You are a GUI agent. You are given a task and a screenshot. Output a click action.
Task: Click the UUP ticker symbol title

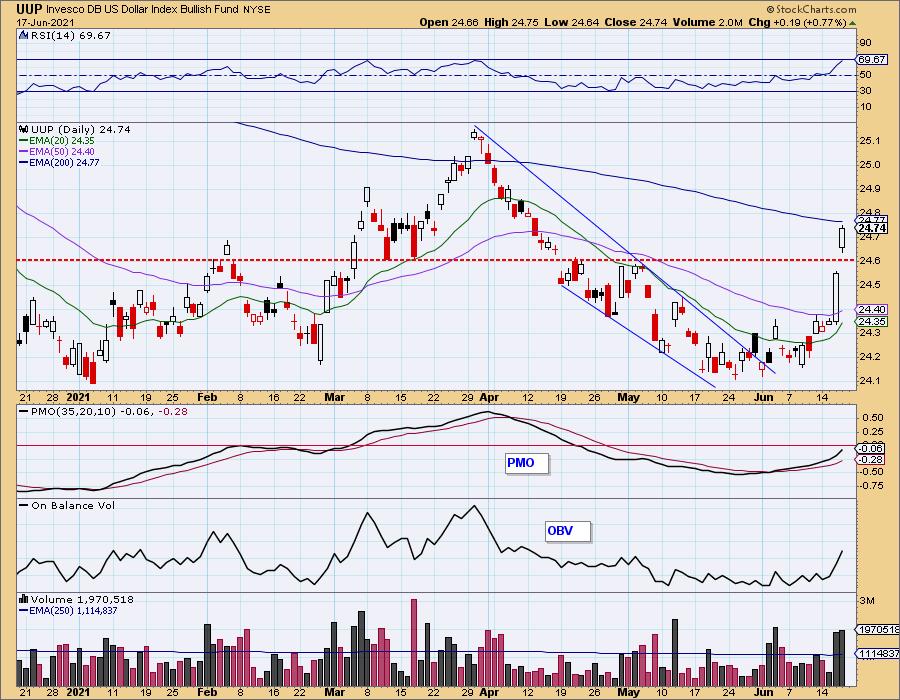pos(29,9)
